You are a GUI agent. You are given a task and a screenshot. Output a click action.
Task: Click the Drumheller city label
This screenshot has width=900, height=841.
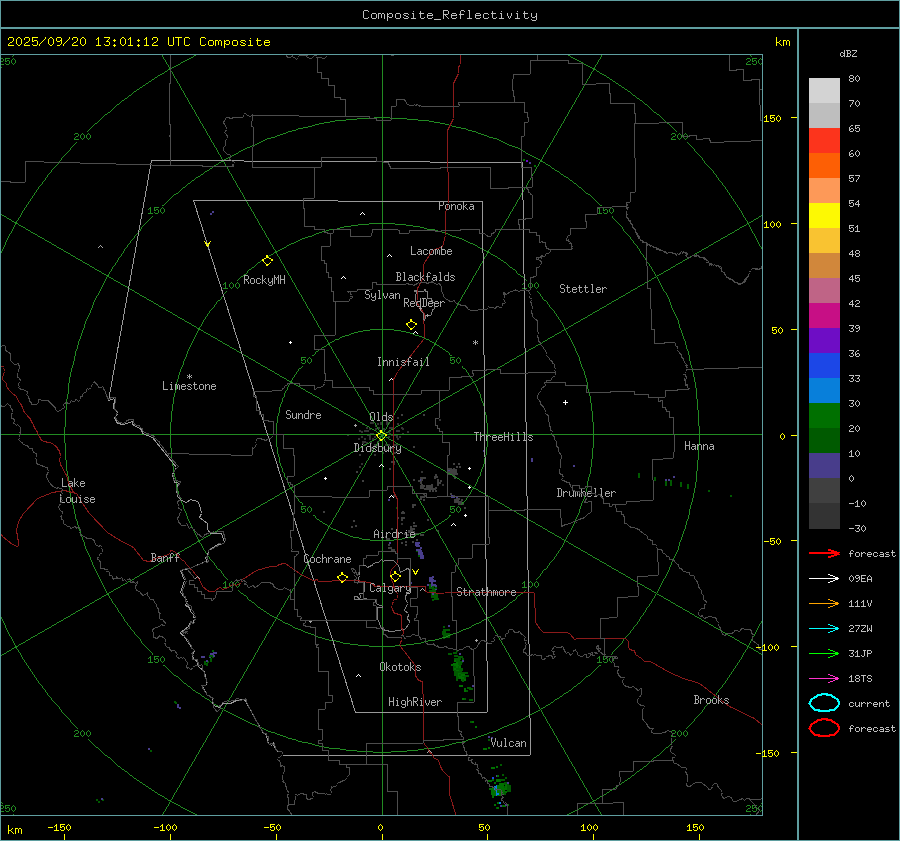click(x=586, y=493)
